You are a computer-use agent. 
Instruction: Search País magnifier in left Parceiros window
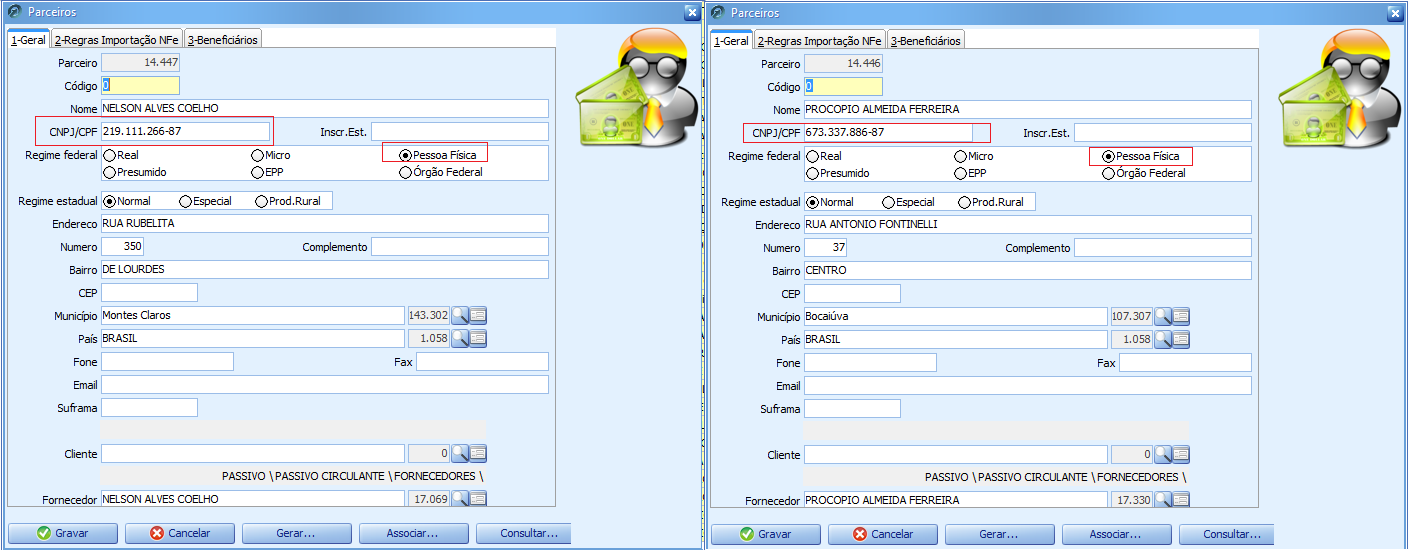tap(460, 339)
